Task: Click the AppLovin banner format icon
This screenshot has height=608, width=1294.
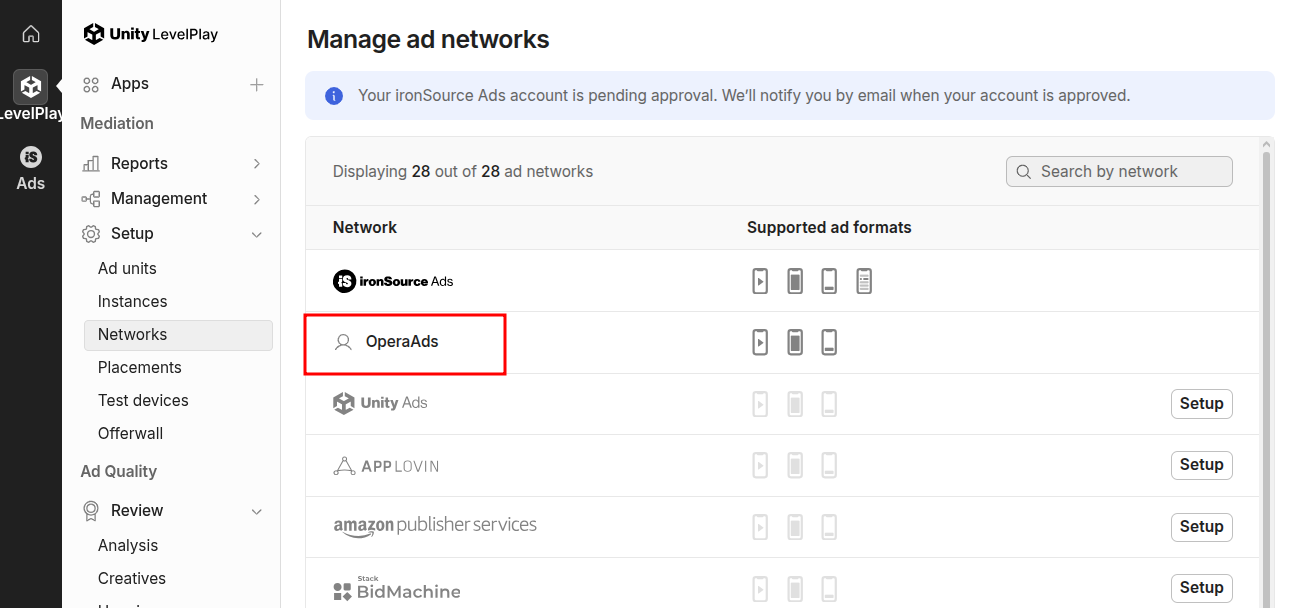Action: pyautogui.click(x=829, y=465)
